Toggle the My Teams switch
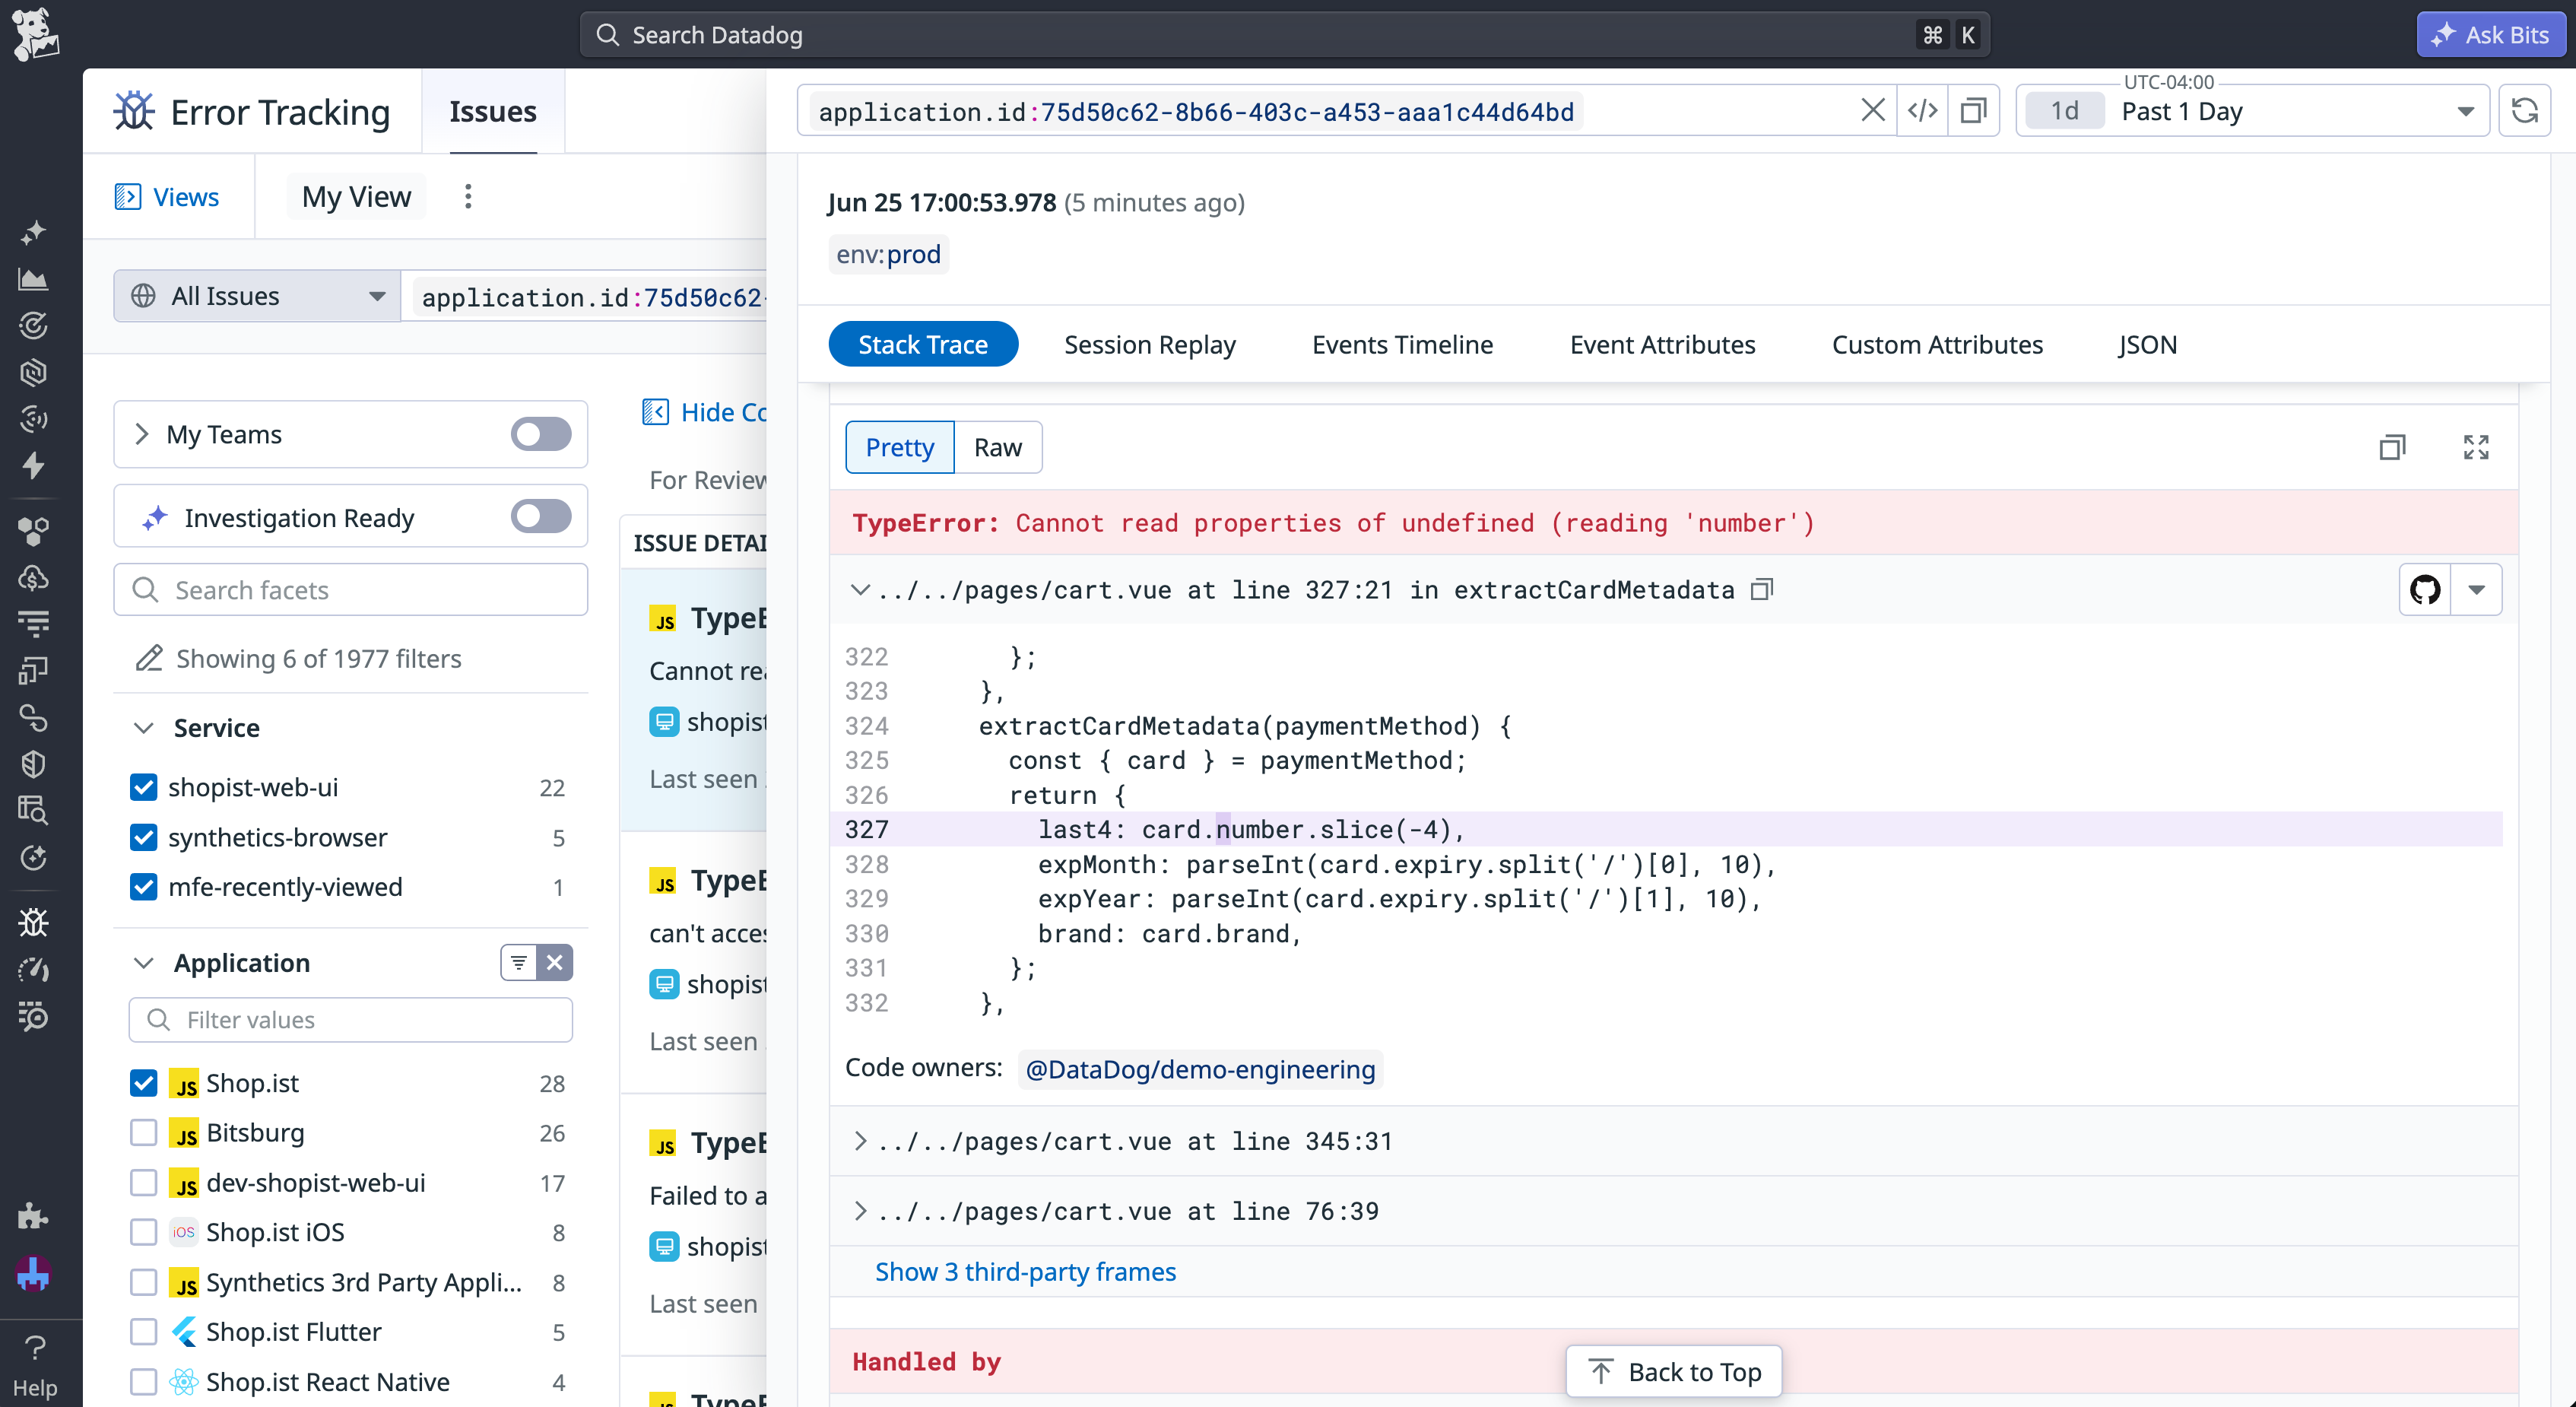 click(x=541, y=435)
